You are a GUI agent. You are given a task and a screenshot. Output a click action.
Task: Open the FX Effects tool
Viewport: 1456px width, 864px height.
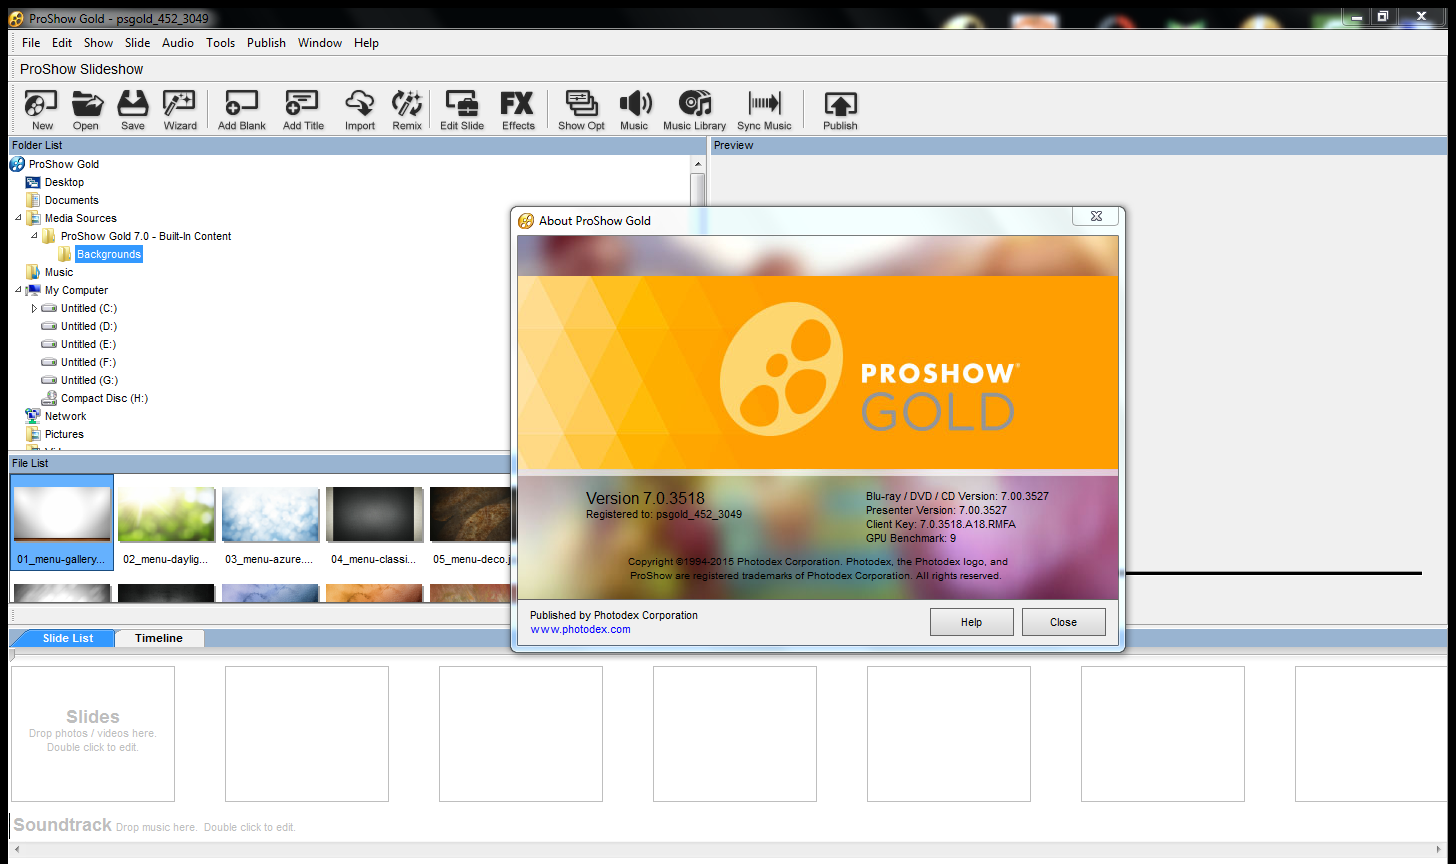coord(518,110)
